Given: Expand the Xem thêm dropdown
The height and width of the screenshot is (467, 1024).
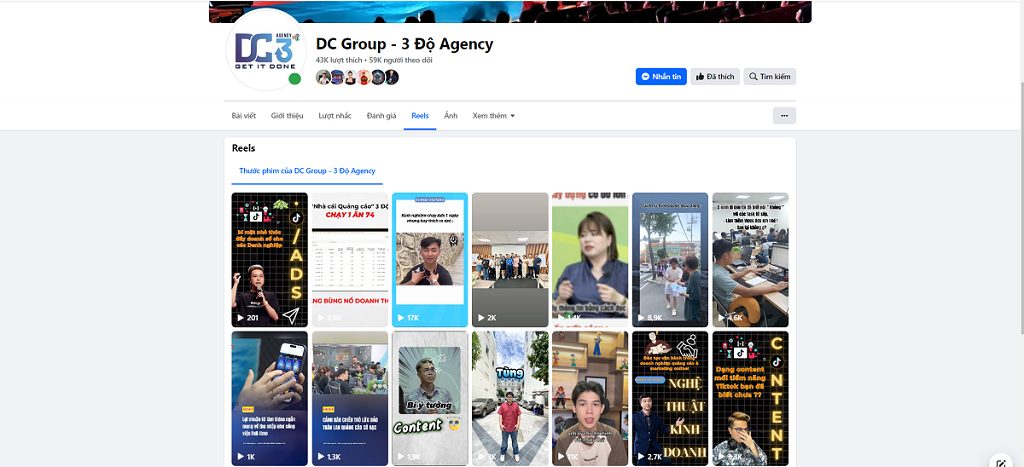Looking at the screenshot, I should (494, 116).
